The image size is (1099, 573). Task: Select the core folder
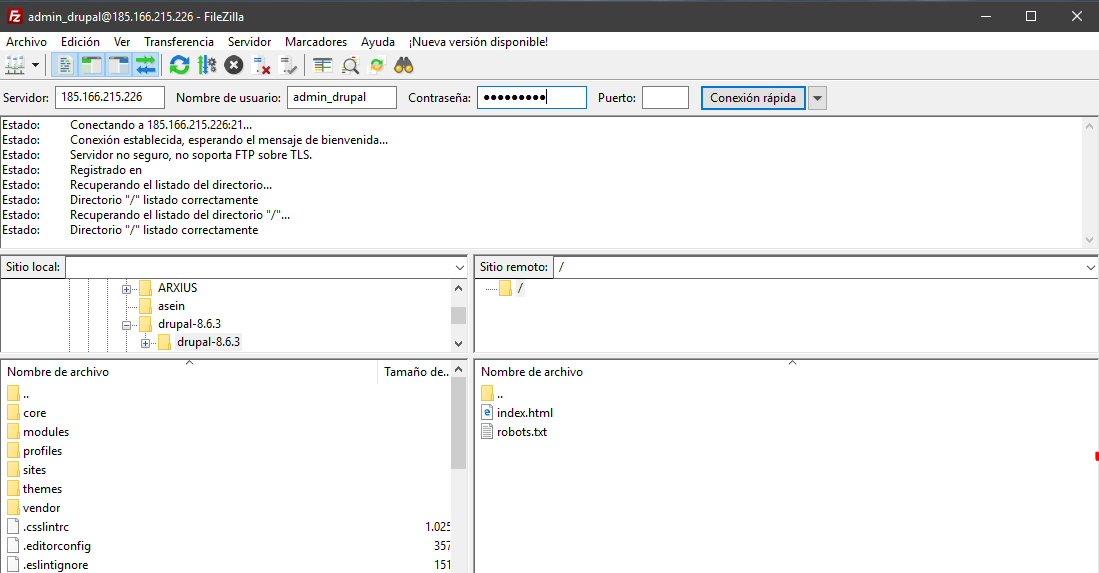coord(34,413)
